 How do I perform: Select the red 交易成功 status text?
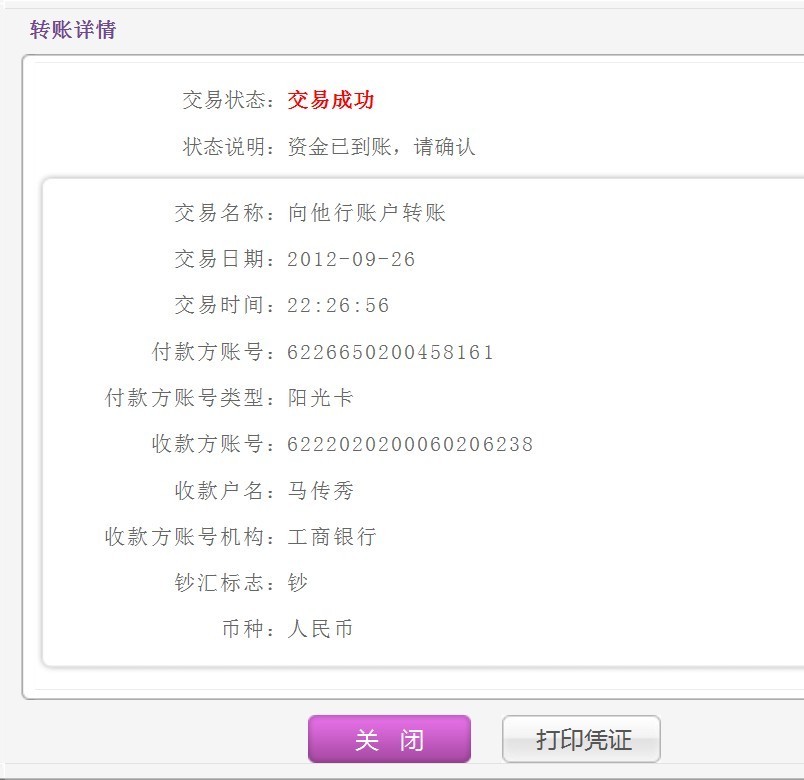[331, 100]
